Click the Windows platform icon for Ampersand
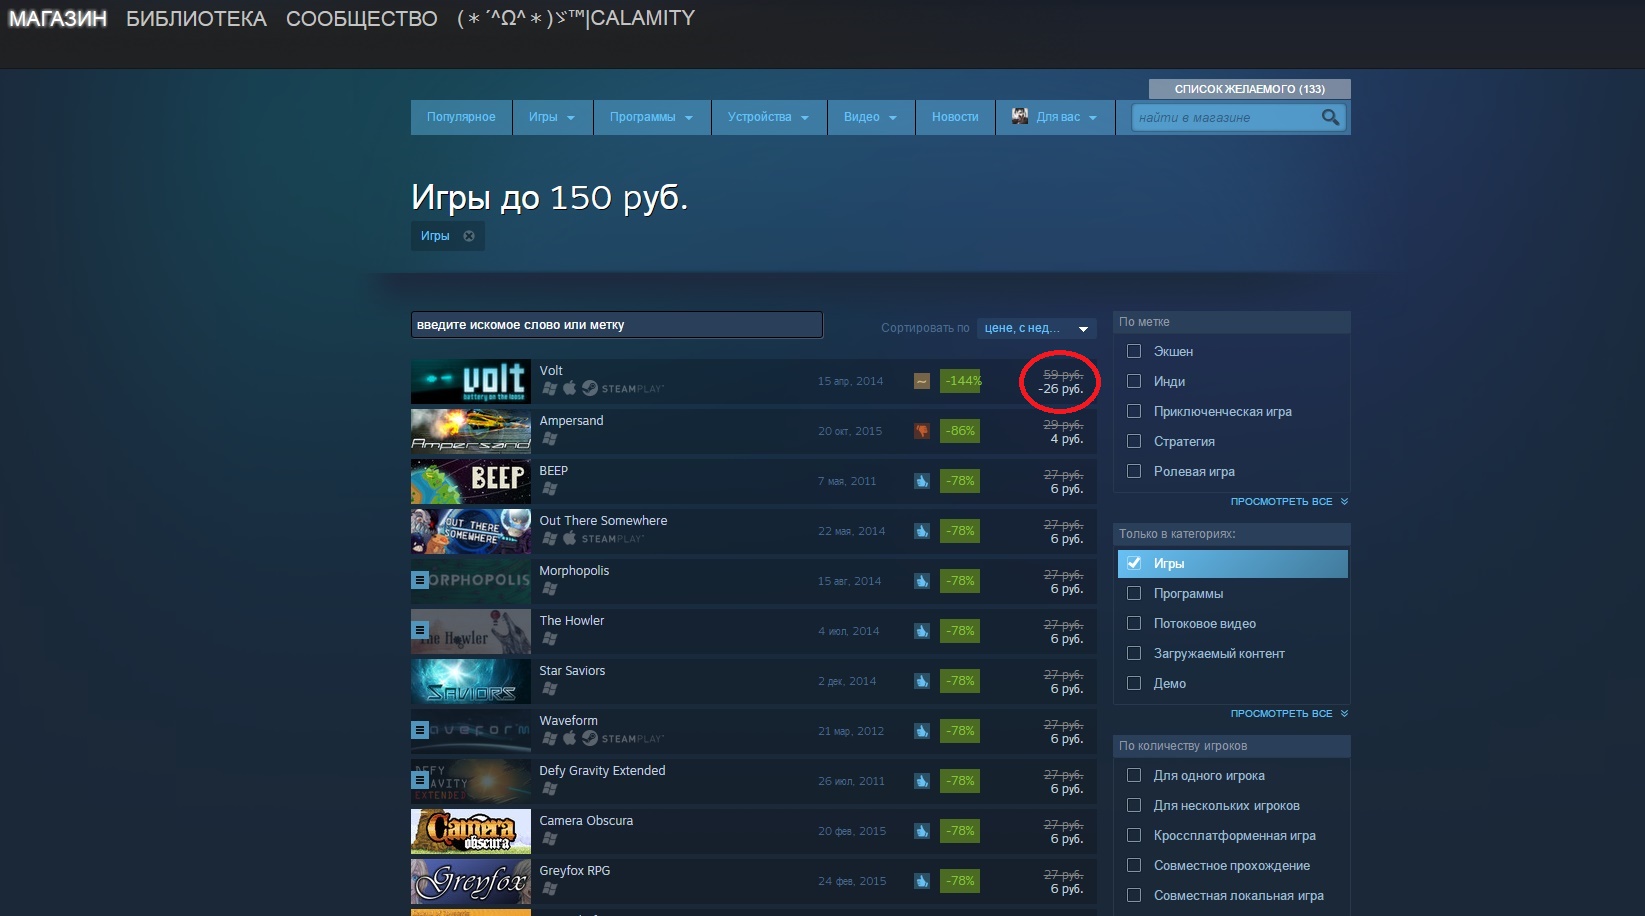This screenshot has height=916, width=1645. click(549, 438)
